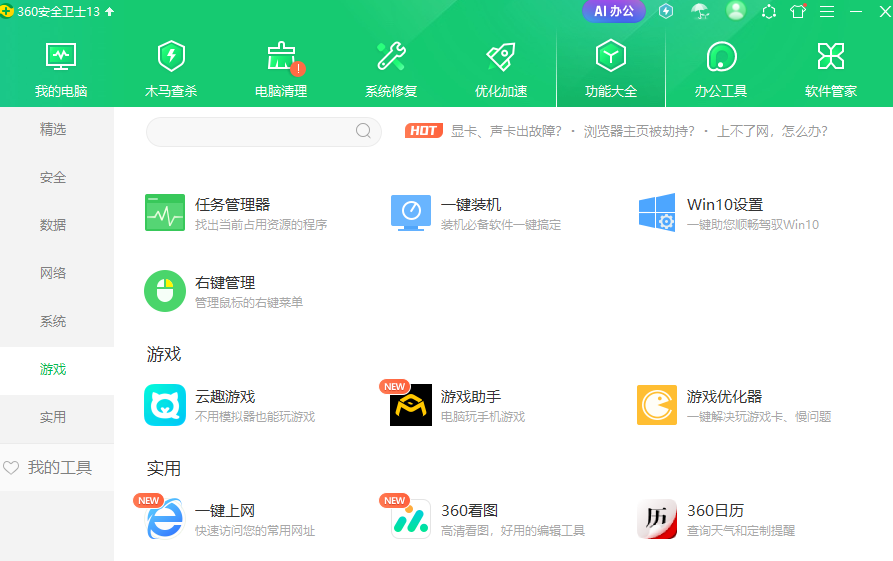Launch 游戏助手 icon
Image resolution: width=893 pixels, height=561 pixels.
(x=411, y=405)
